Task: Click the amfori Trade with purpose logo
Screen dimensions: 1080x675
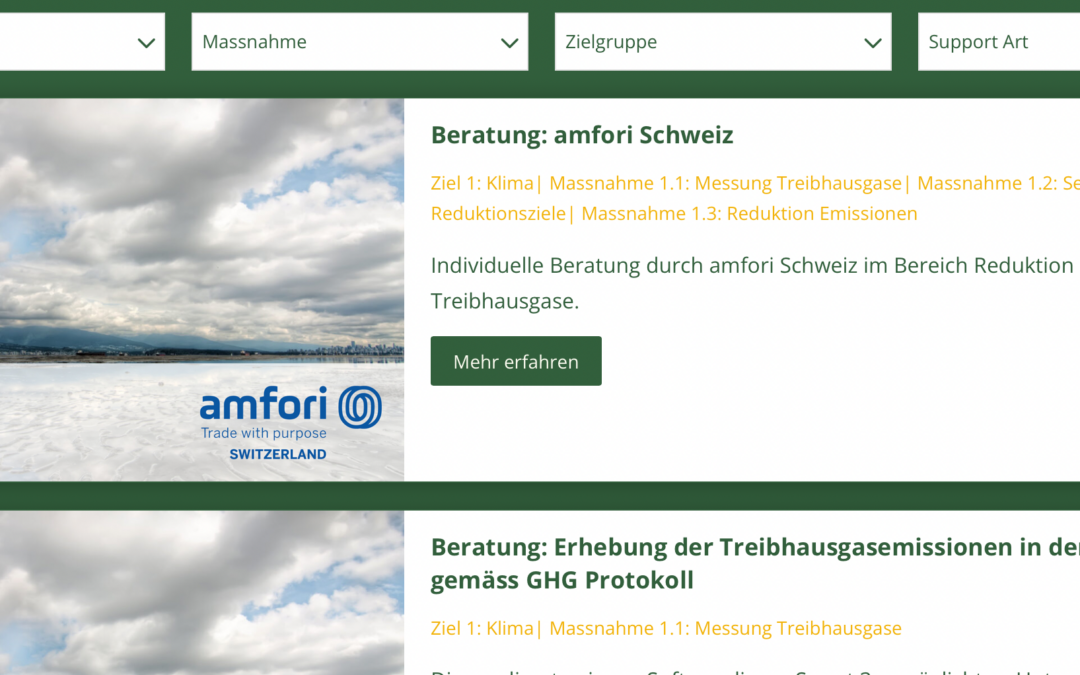Action: 291,422
